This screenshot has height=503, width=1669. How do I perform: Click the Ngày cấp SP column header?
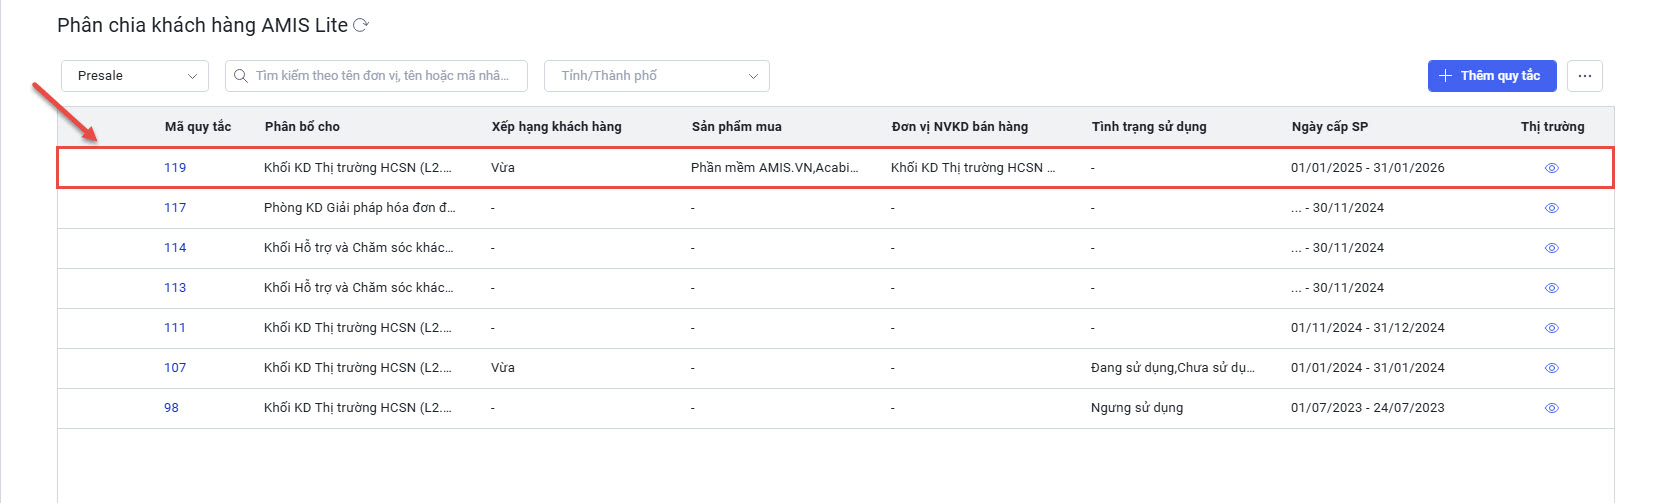point(1329,127)
